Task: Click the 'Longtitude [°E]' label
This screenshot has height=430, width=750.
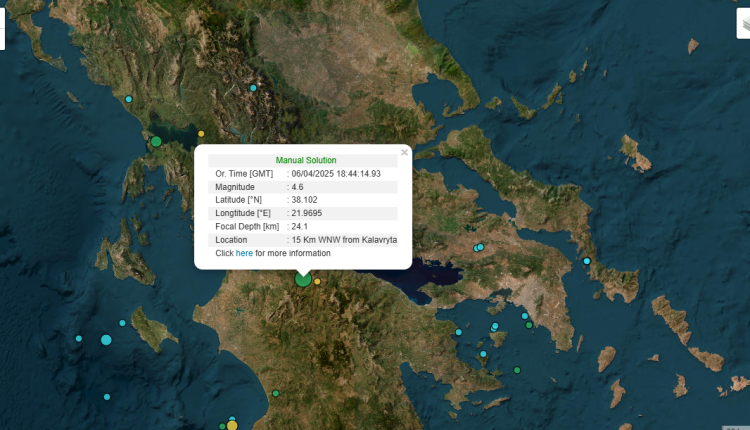Action: 243,213
